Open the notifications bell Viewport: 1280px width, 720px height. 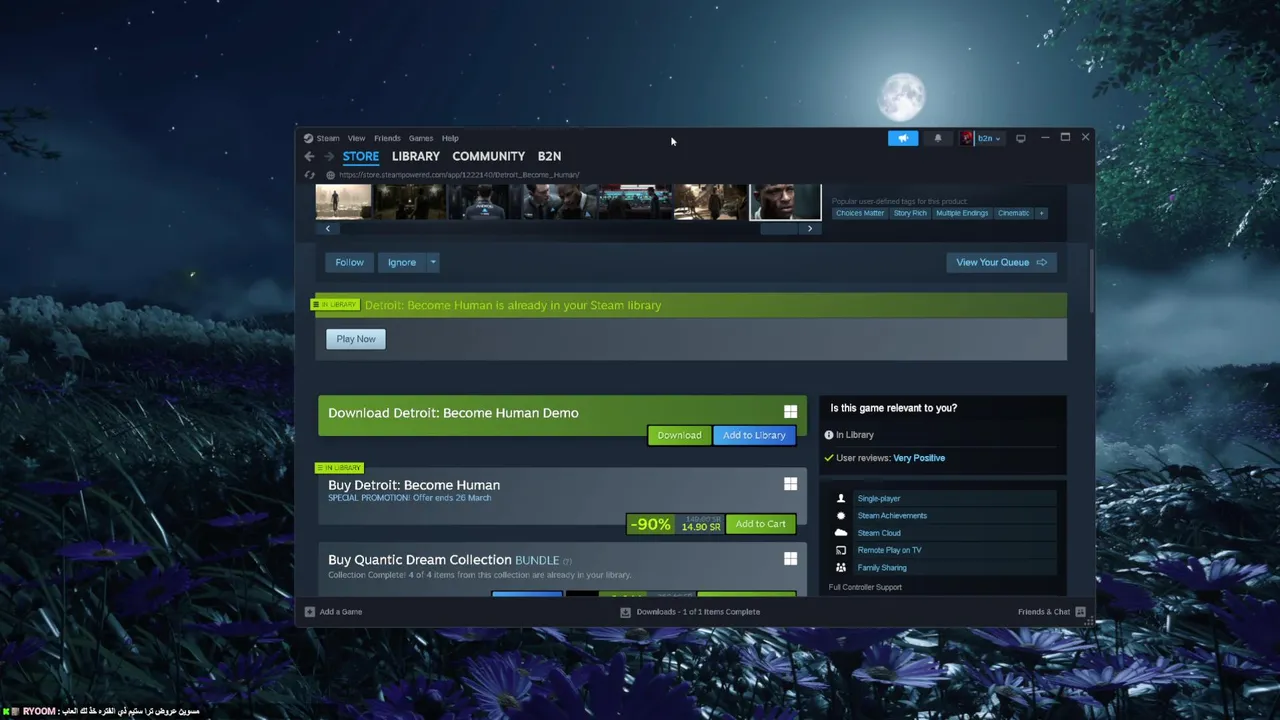coord(938,138)
